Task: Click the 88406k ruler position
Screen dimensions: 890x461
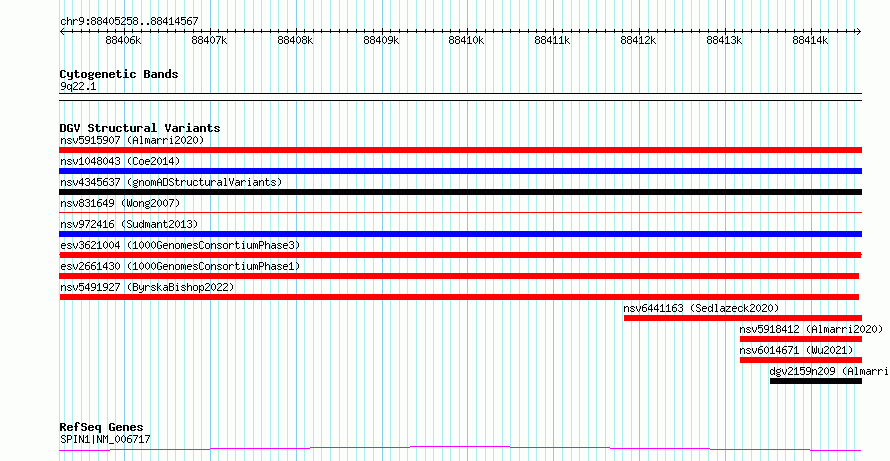Action: coord(124,40)
